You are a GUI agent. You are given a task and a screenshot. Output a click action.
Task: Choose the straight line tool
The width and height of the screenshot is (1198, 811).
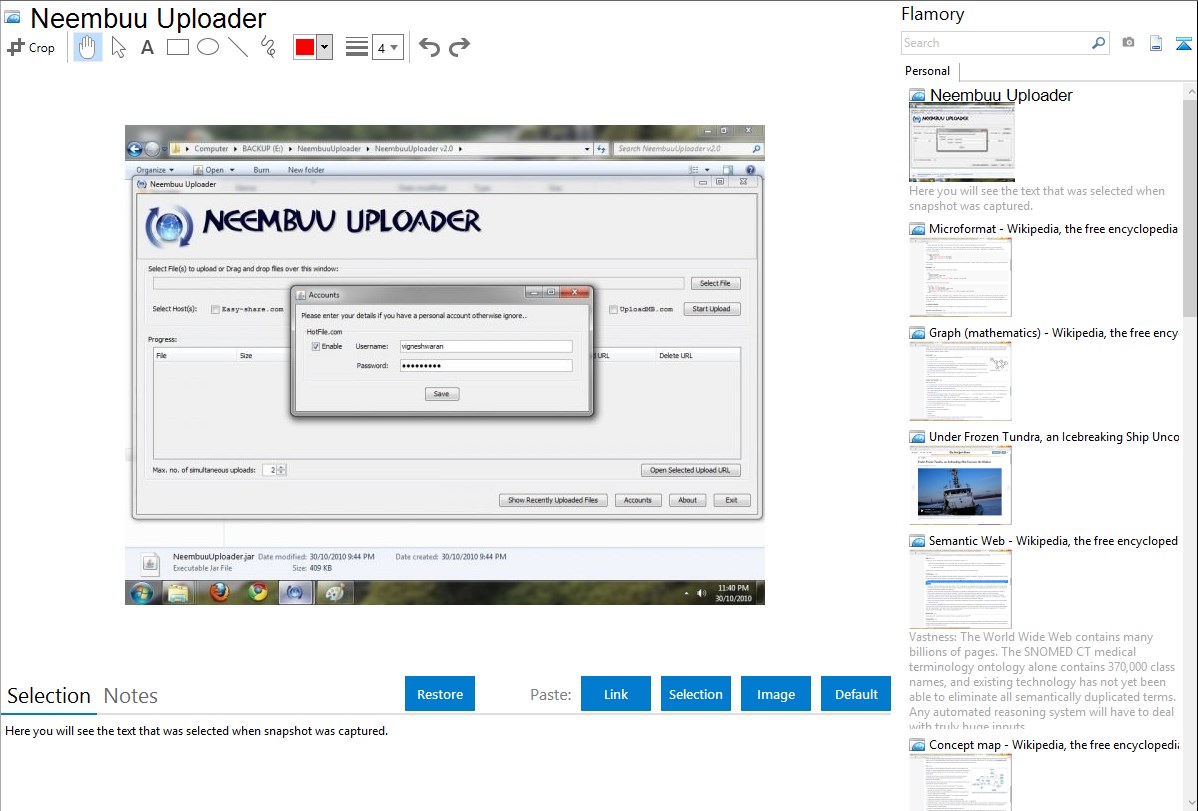click(238, 47)
